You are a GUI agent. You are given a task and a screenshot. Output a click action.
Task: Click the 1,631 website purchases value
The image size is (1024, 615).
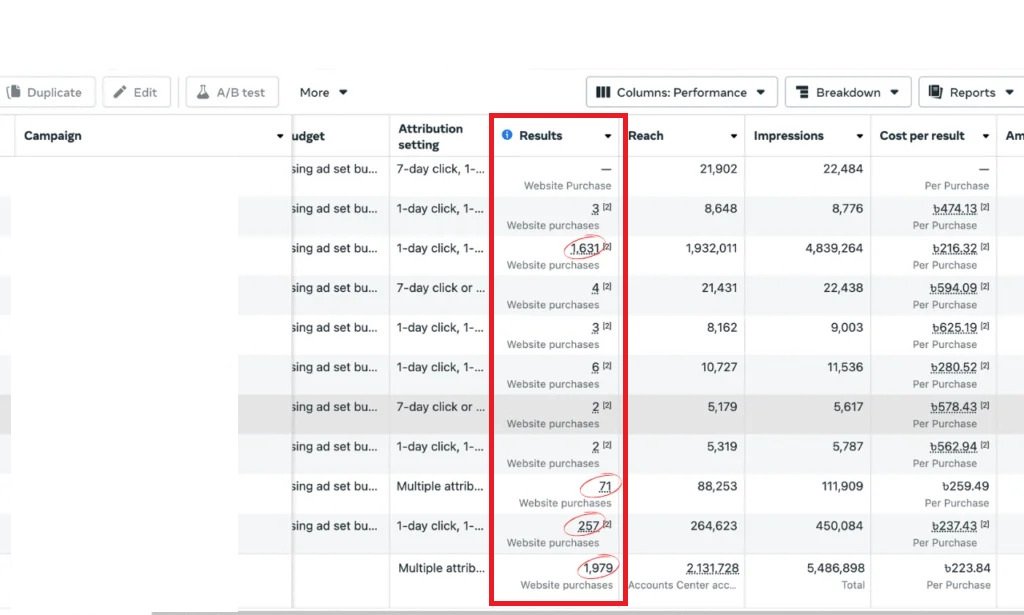coord(584,248)
